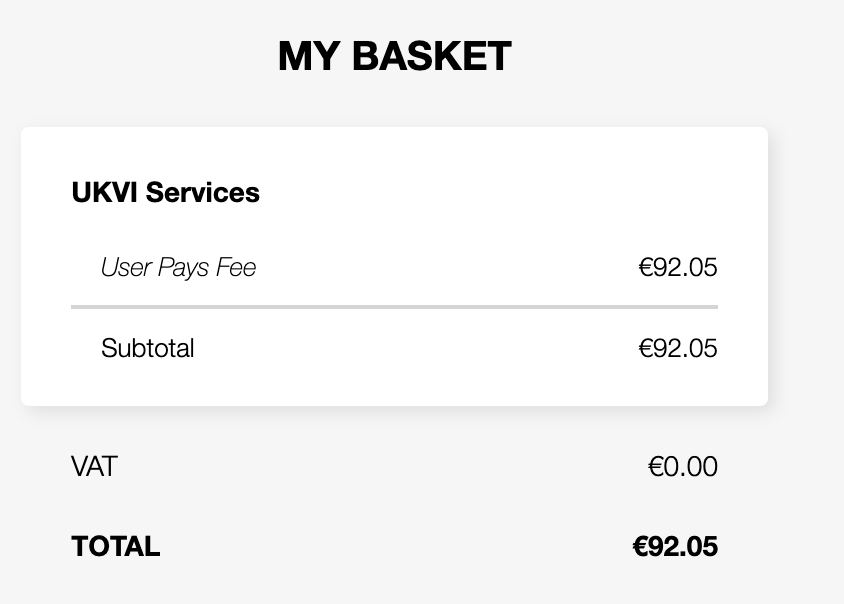Click the word BASKET in the heading
Image resolution: width=844 pixels, height=604 pixels.
(x=432, y=57)
